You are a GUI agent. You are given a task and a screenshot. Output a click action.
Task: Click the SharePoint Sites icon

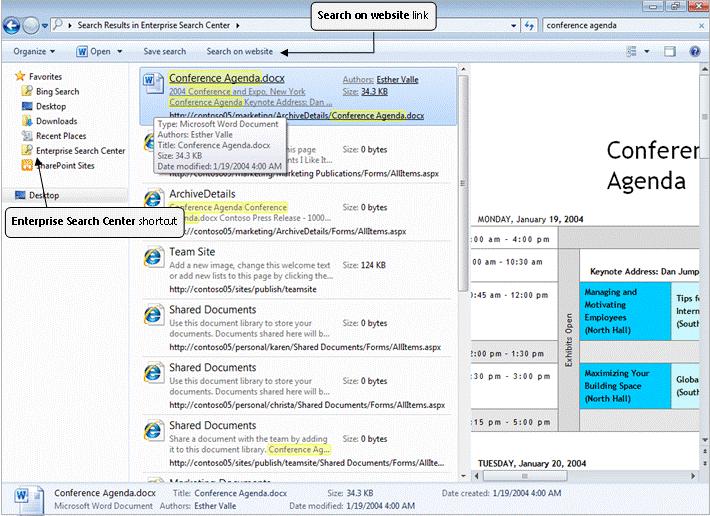tap(27, 165)
